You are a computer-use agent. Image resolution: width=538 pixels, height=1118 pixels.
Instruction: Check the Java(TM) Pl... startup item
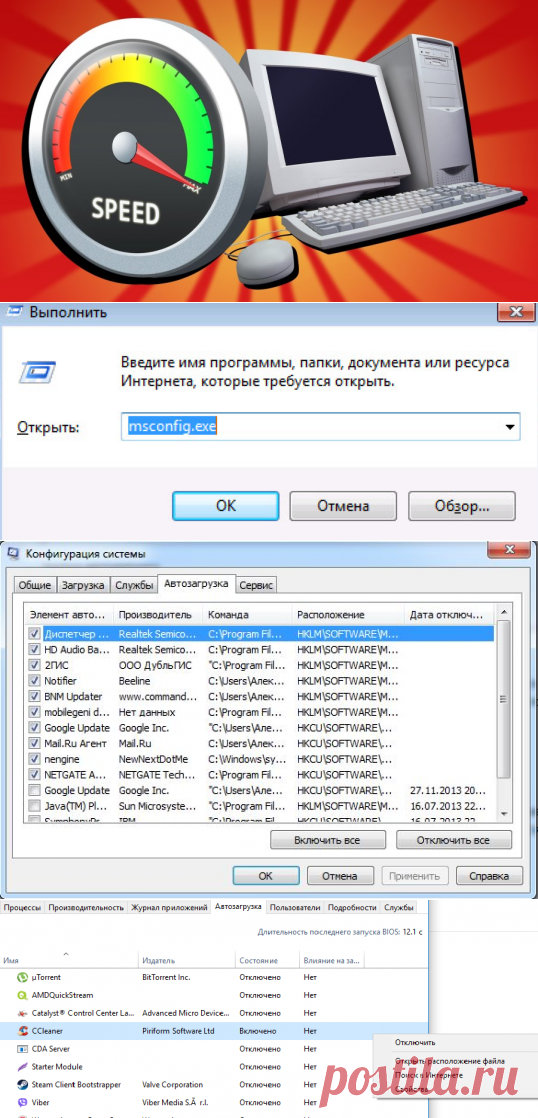(34, 806)
